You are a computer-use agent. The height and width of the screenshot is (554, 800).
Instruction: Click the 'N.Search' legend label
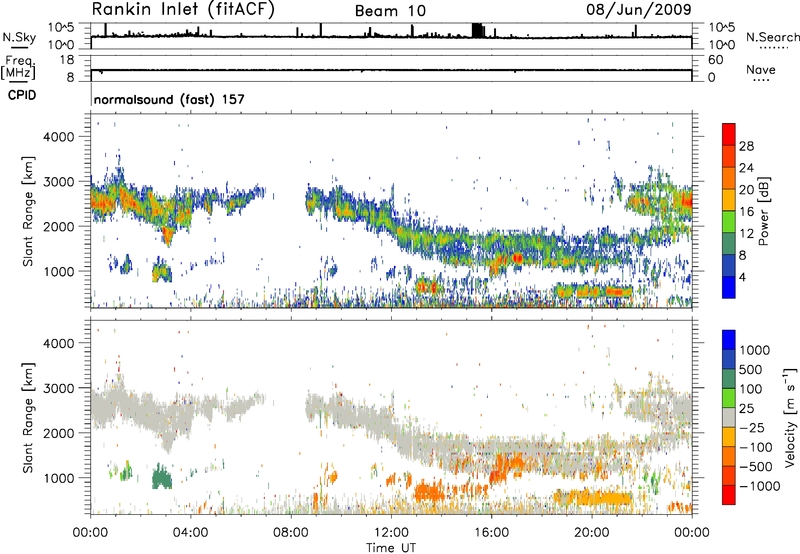point(772,37)
